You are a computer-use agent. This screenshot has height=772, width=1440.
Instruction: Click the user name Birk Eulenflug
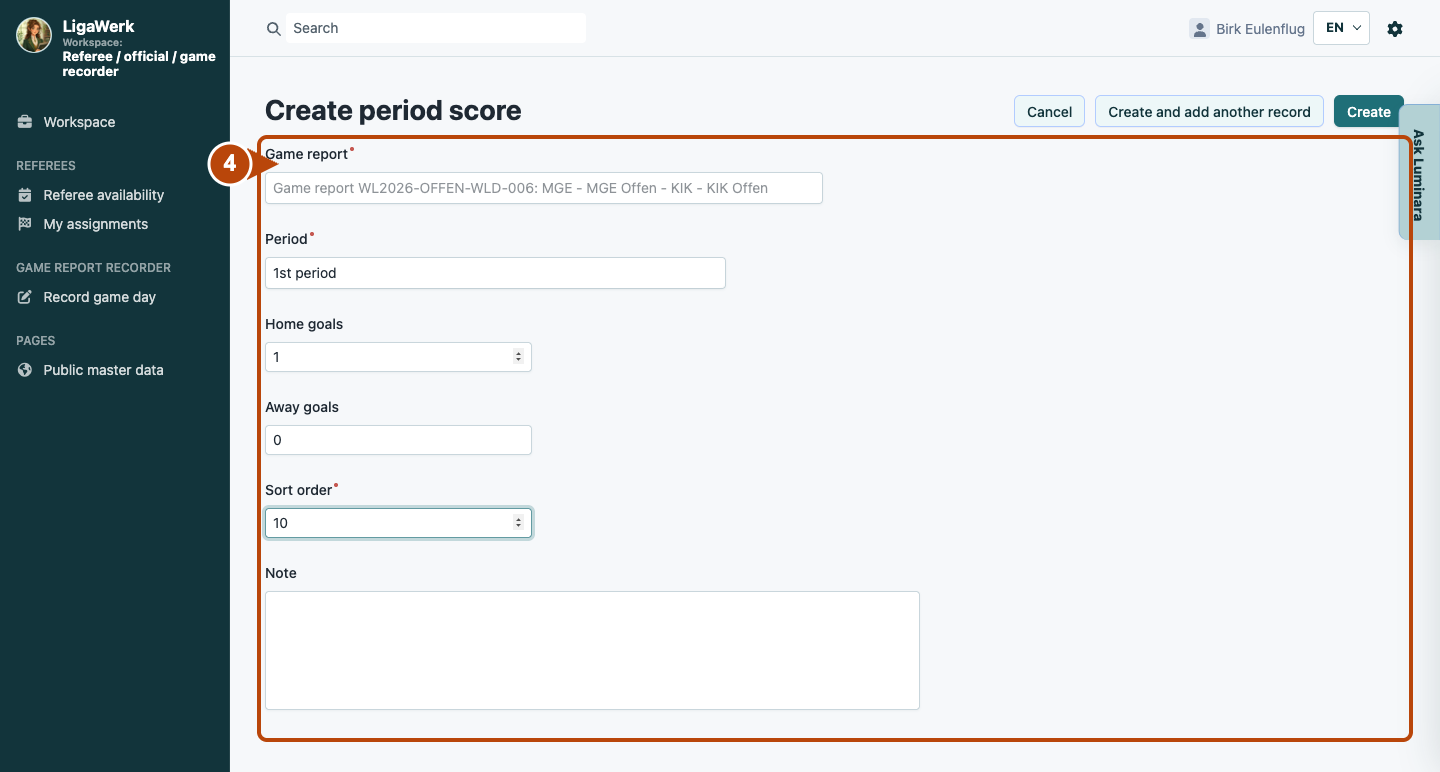tap(1260, 29)
